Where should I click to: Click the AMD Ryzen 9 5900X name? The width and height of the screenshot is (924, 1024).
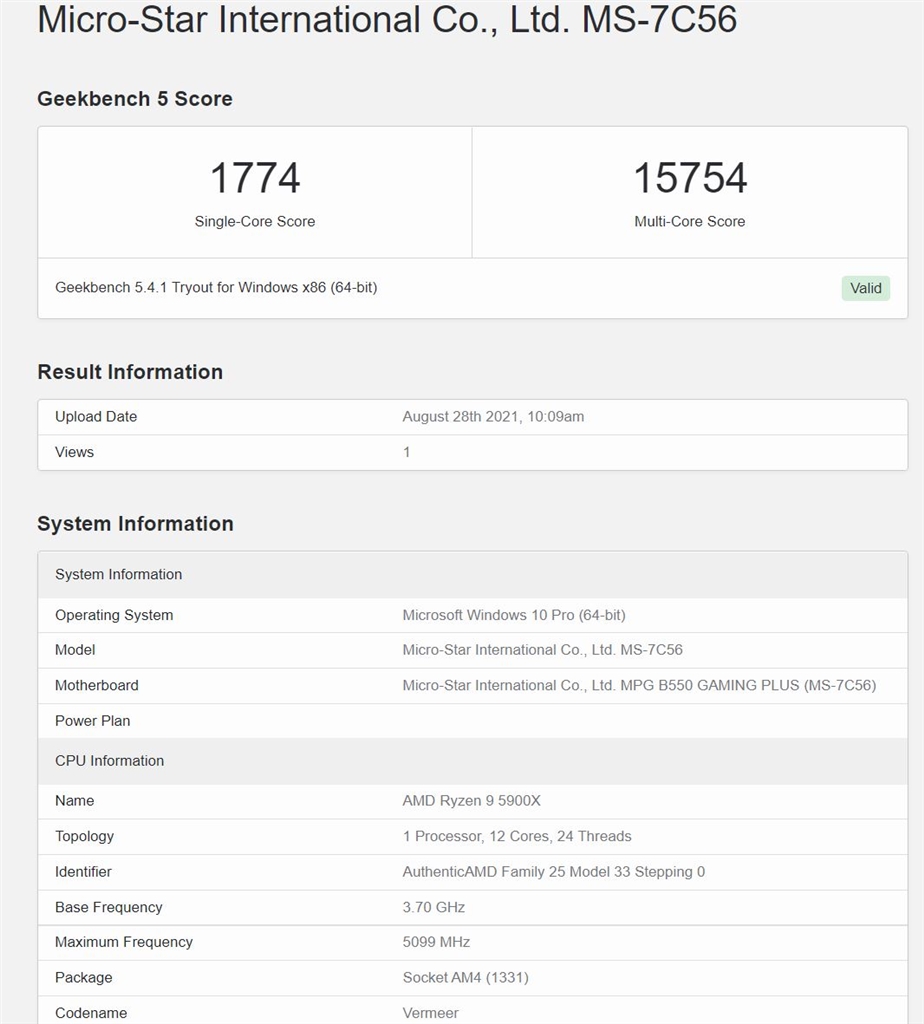point(471,800)
